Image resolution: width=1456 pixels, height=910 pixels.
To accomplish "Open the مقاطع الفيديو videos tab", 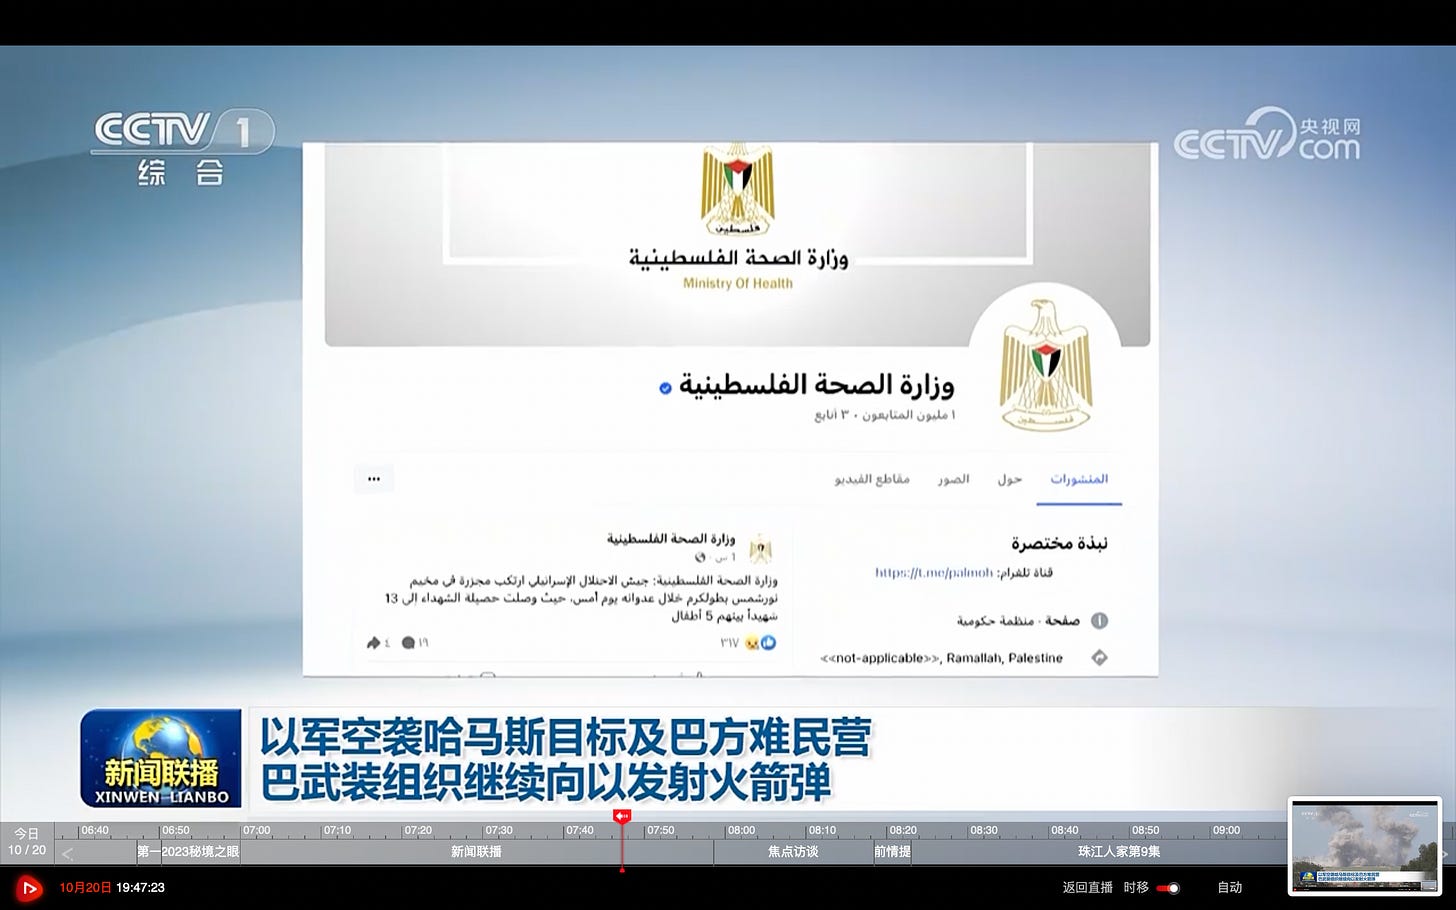I will click(x=872, y=479).
